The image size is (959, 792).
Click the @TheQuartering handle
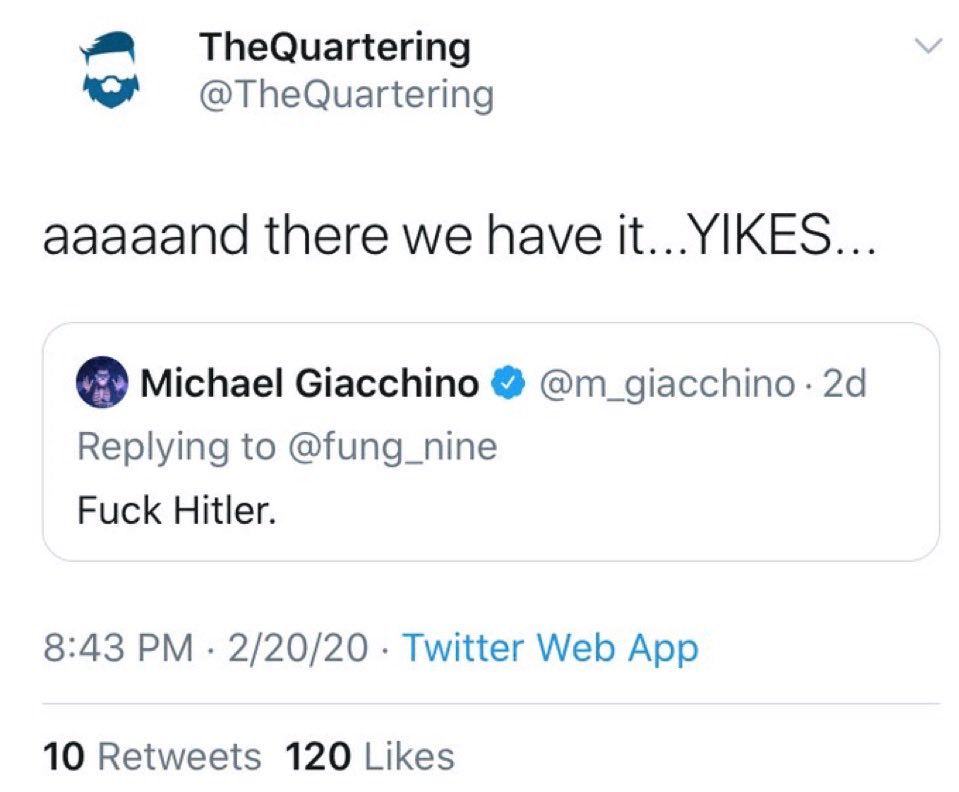[x=346, y=96]
